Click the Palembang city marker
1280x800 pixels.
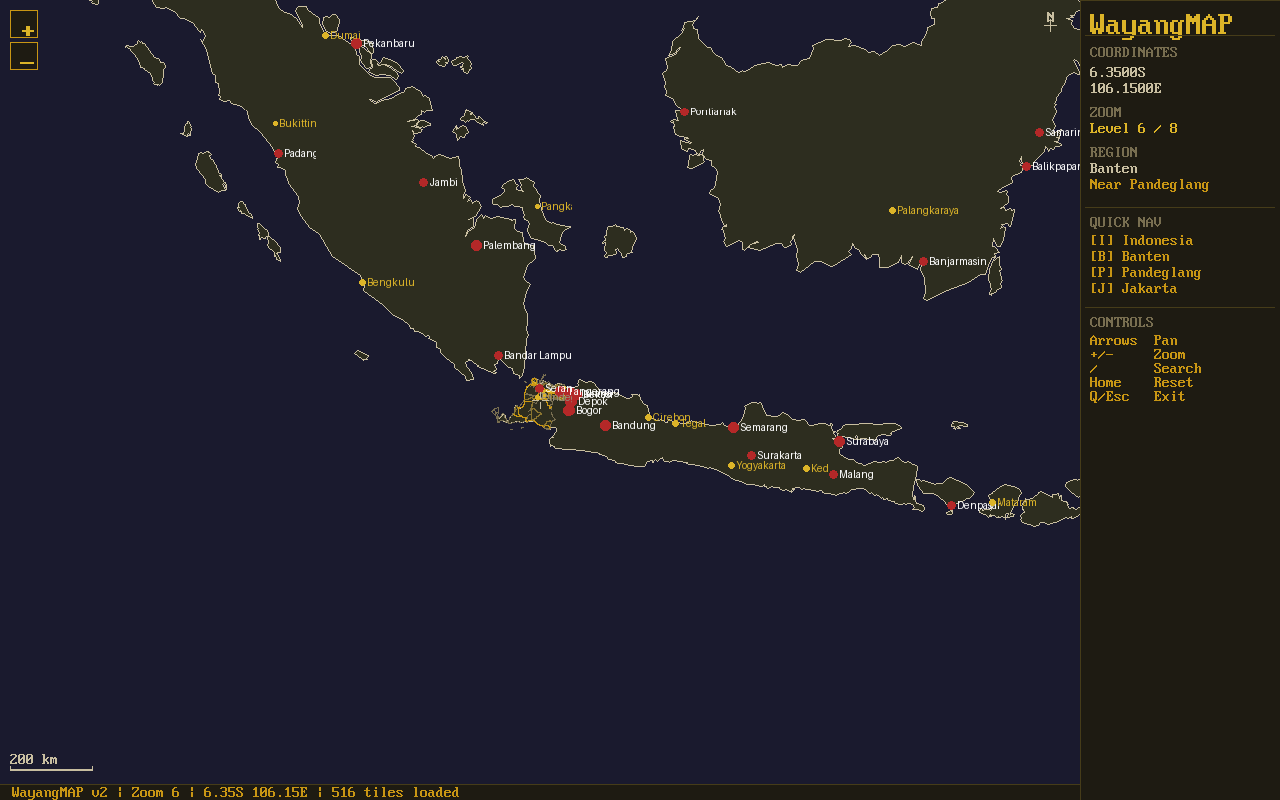(x=475, y=244)
